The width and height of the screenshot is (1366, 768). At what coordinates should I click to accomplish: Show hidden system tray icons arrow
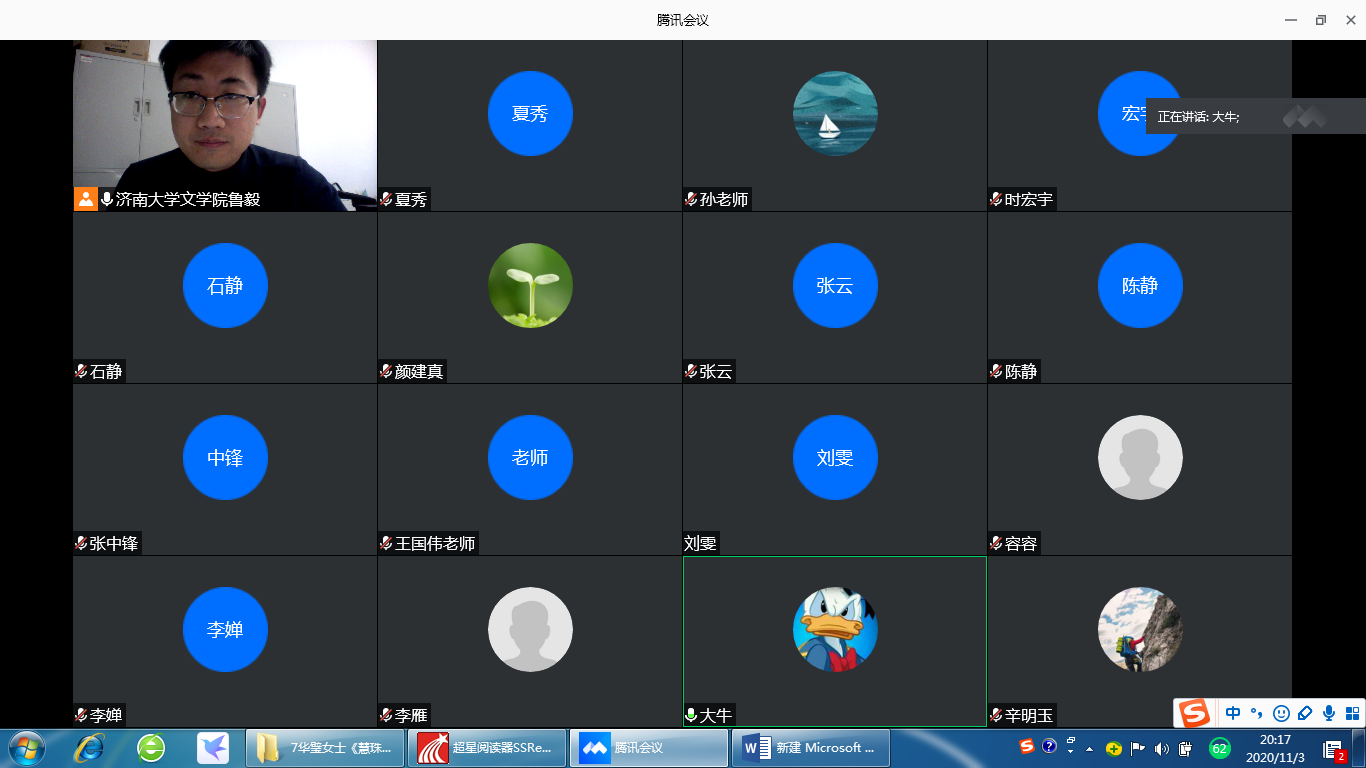pyautogui.click(x=1090, y=748)
